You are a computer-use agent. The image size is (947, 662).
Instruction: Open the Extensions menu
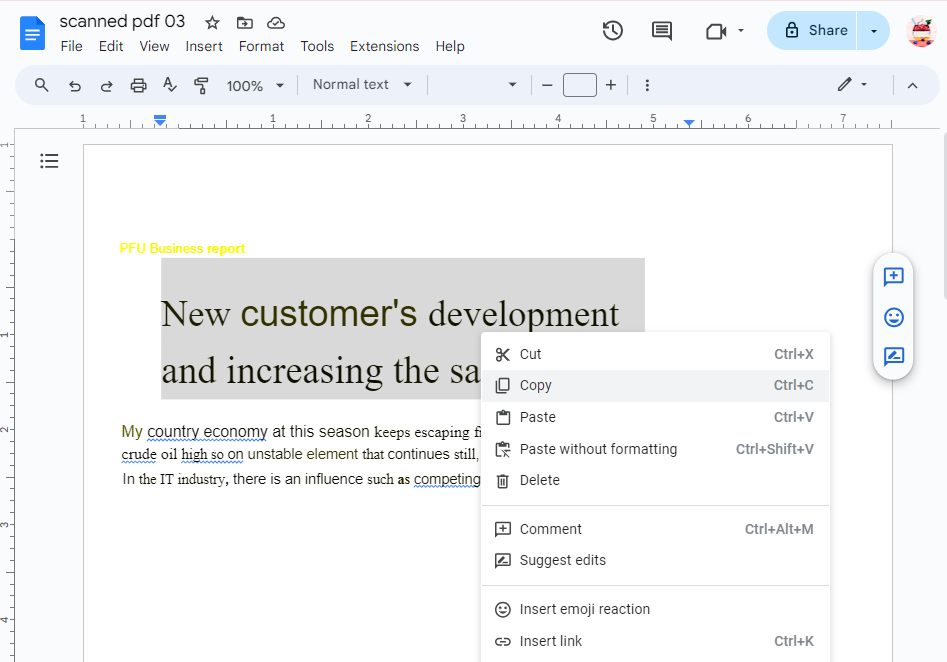(384, 46)
